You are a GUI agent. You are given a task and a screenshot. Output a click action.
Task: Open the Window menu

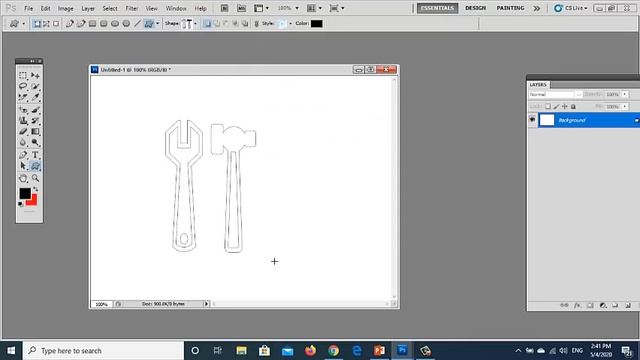176,8
